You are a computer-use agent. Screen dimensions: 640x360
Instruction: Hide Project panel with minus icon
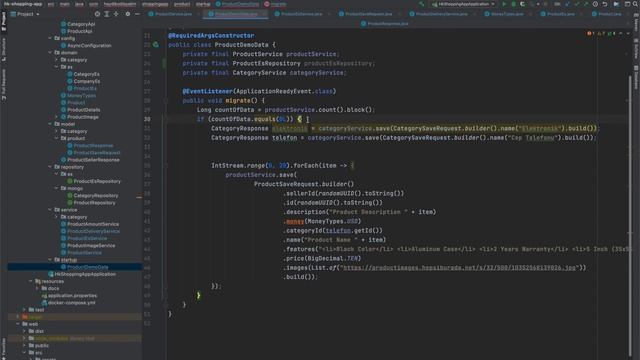click(x=137, y=14)
